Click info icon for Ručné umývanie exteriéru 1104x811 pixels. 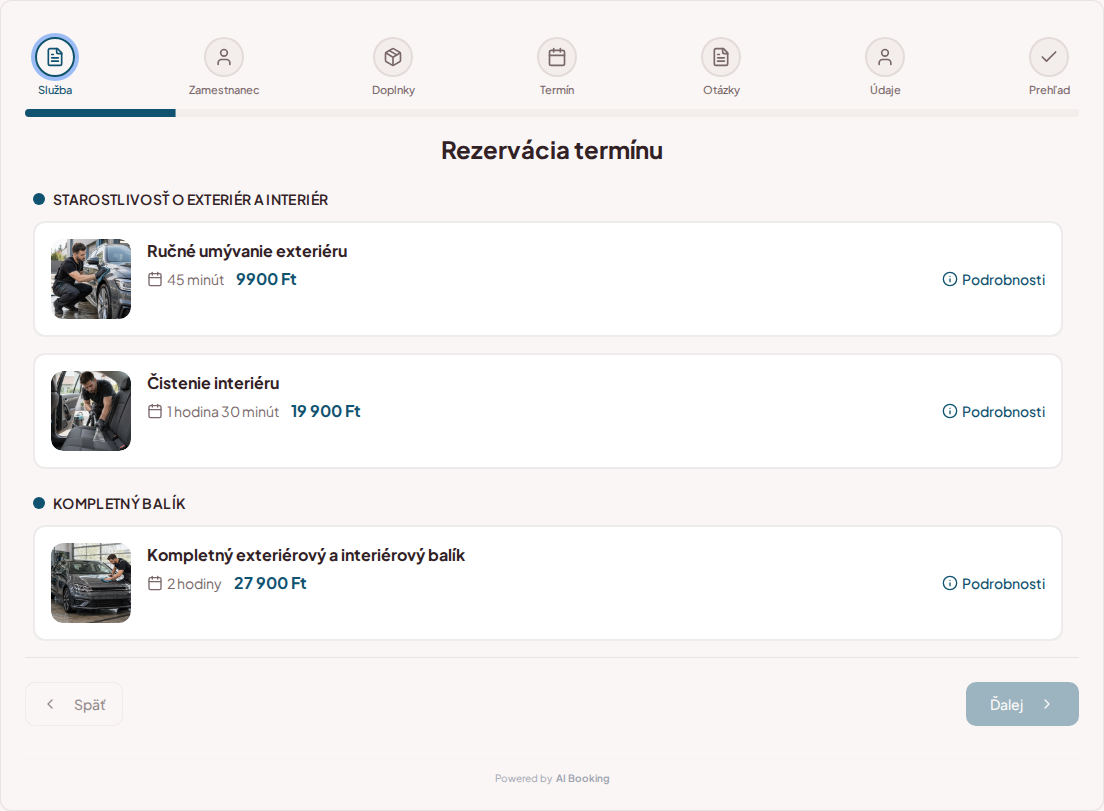point(950,279)
